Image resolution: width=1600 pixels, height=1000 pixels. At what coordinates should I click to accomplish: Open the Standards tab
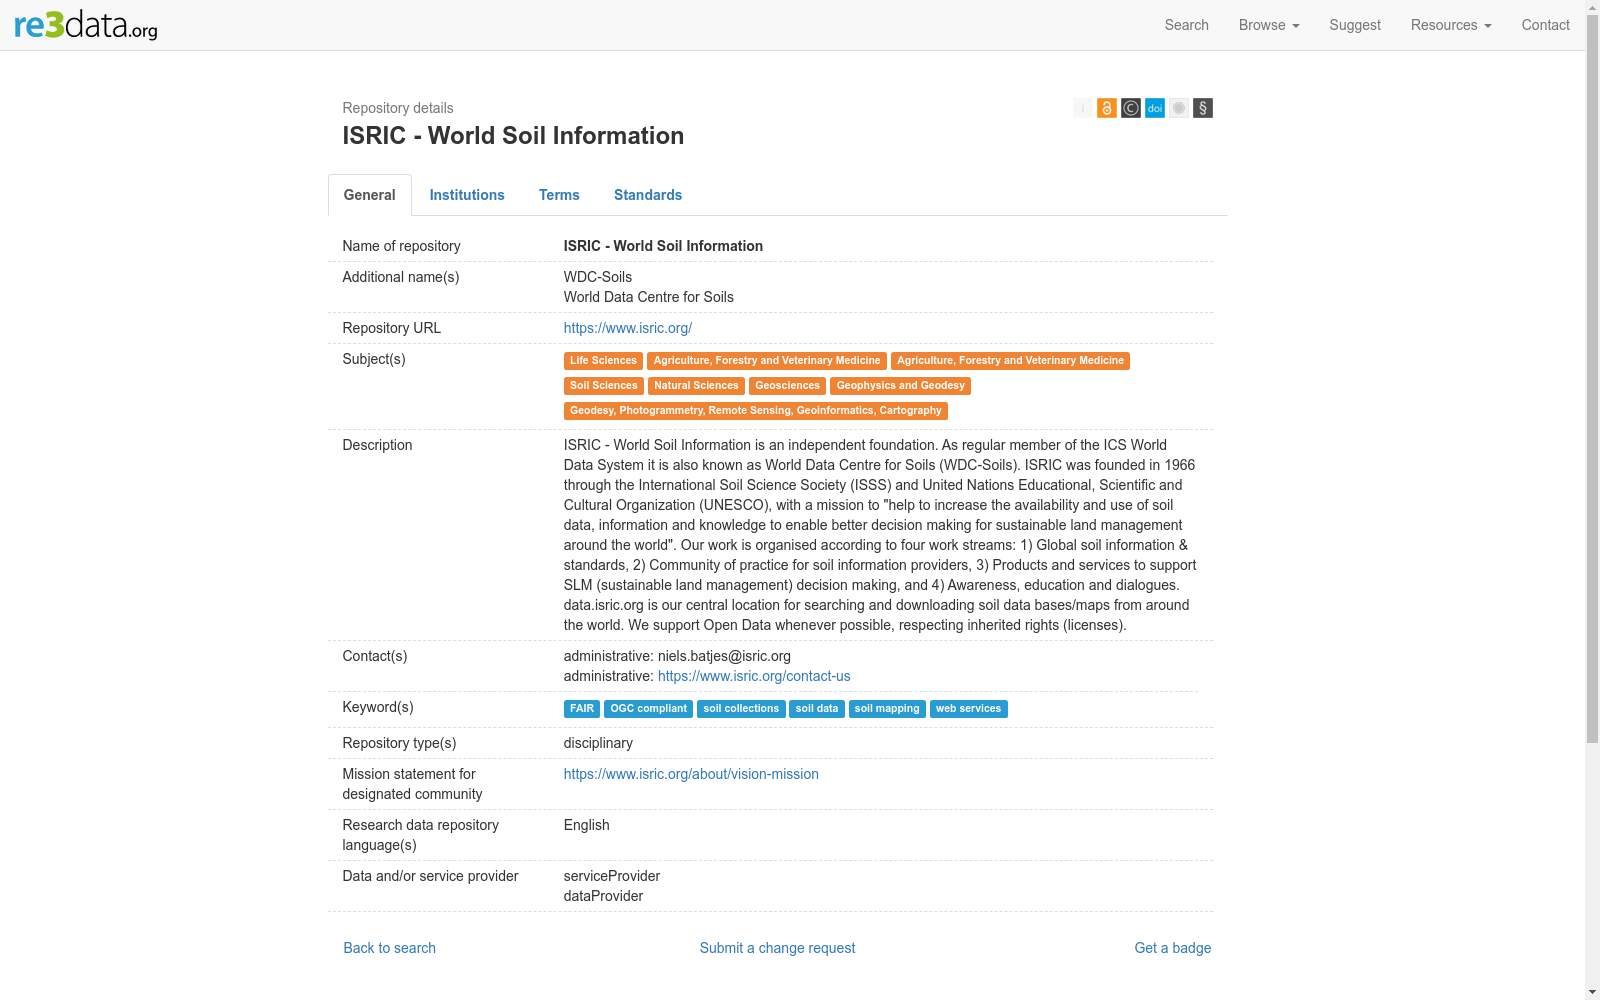pyautogui.click(x=648, y=195)
